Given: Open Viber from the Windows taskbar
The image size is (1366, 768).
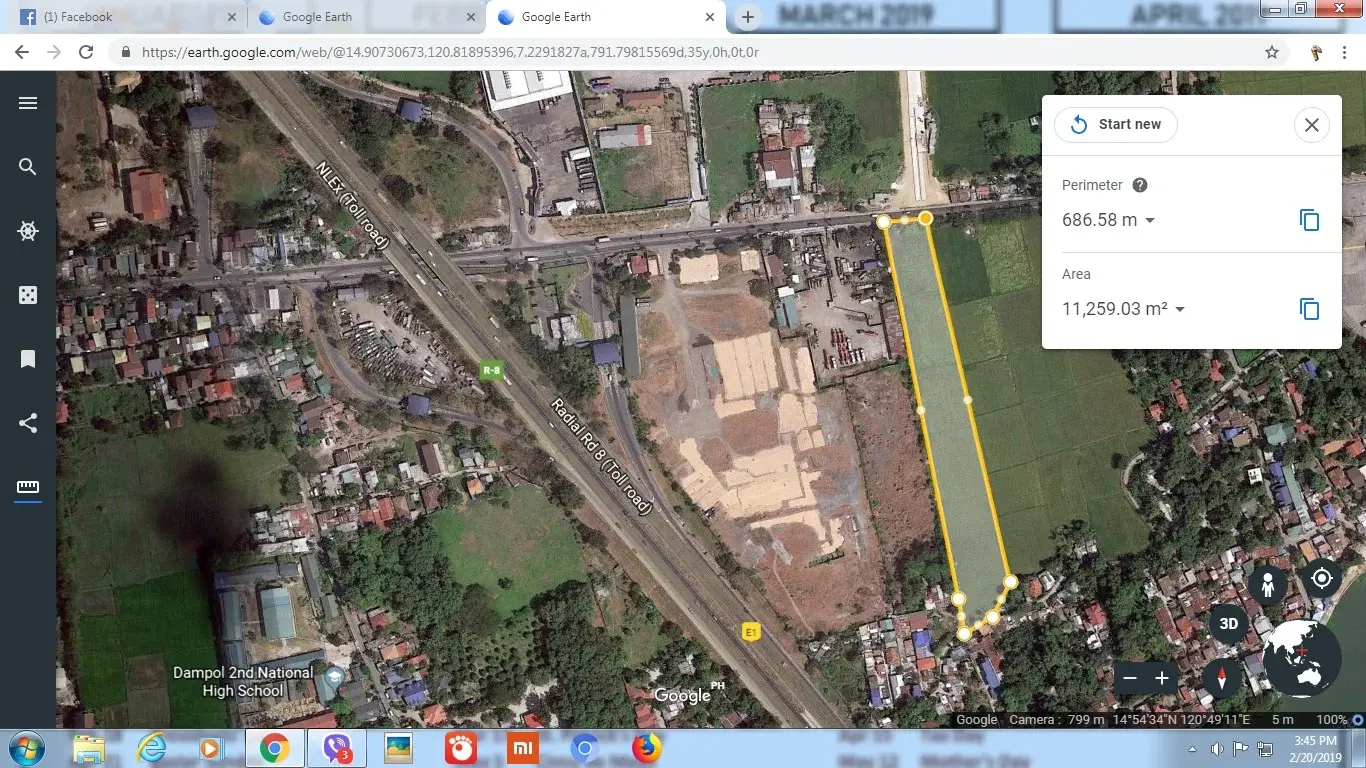Looking at the screenshot, I should coord(337,748).
